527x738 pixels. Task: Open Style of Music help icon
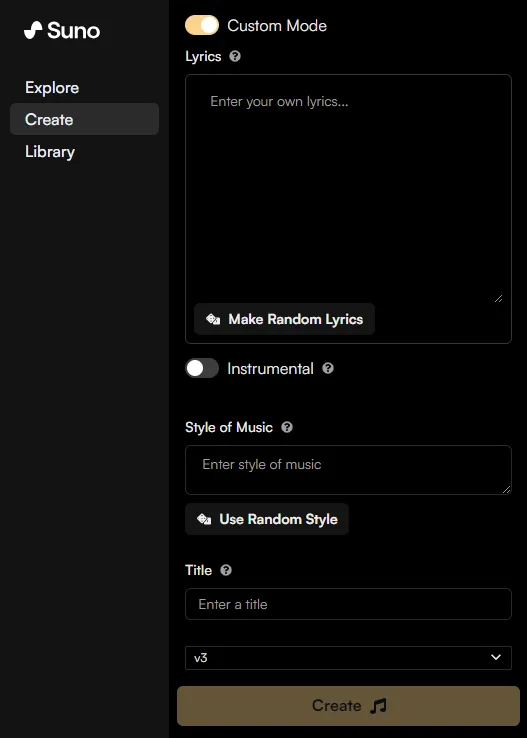click(287, 427)
